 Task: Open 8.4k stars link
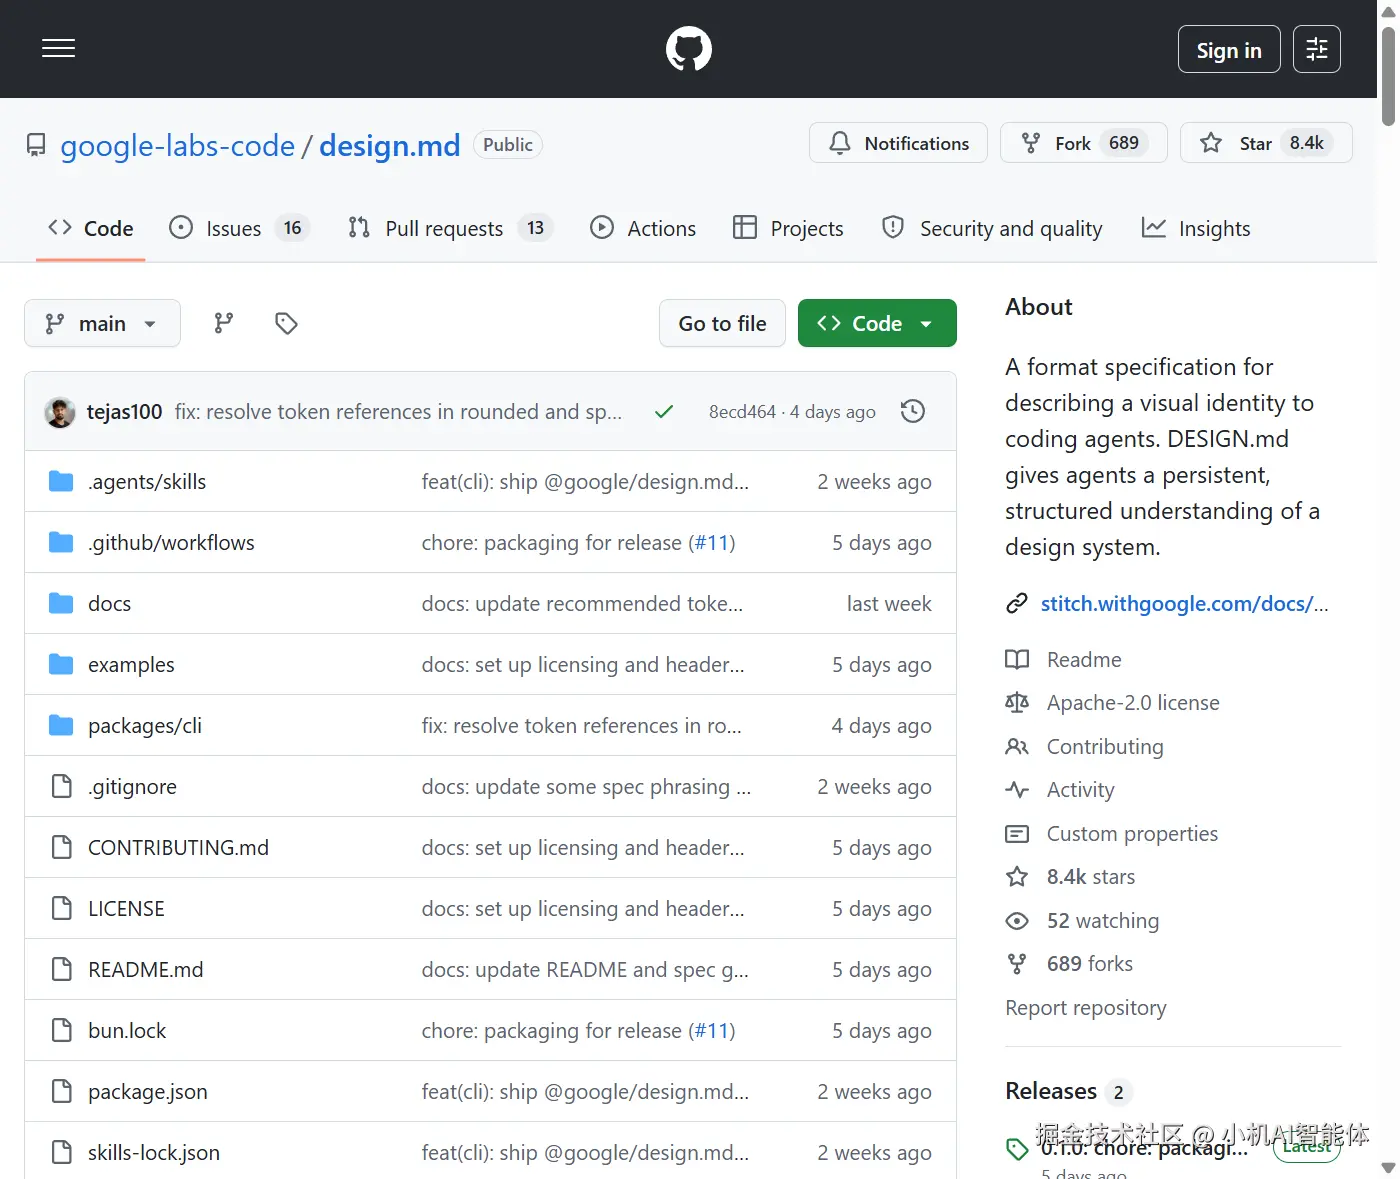tap(1091, 877)
